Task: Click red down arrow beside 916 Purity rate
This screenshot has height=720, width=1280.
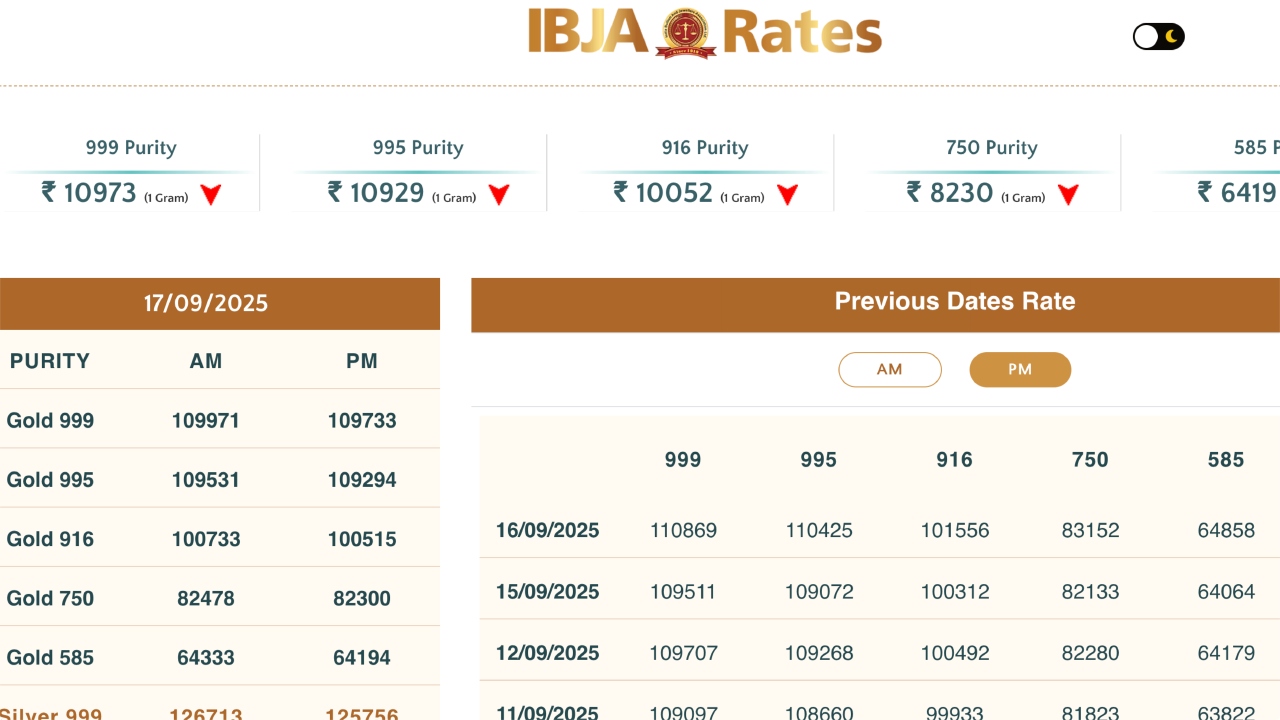Action: point(787,195)
